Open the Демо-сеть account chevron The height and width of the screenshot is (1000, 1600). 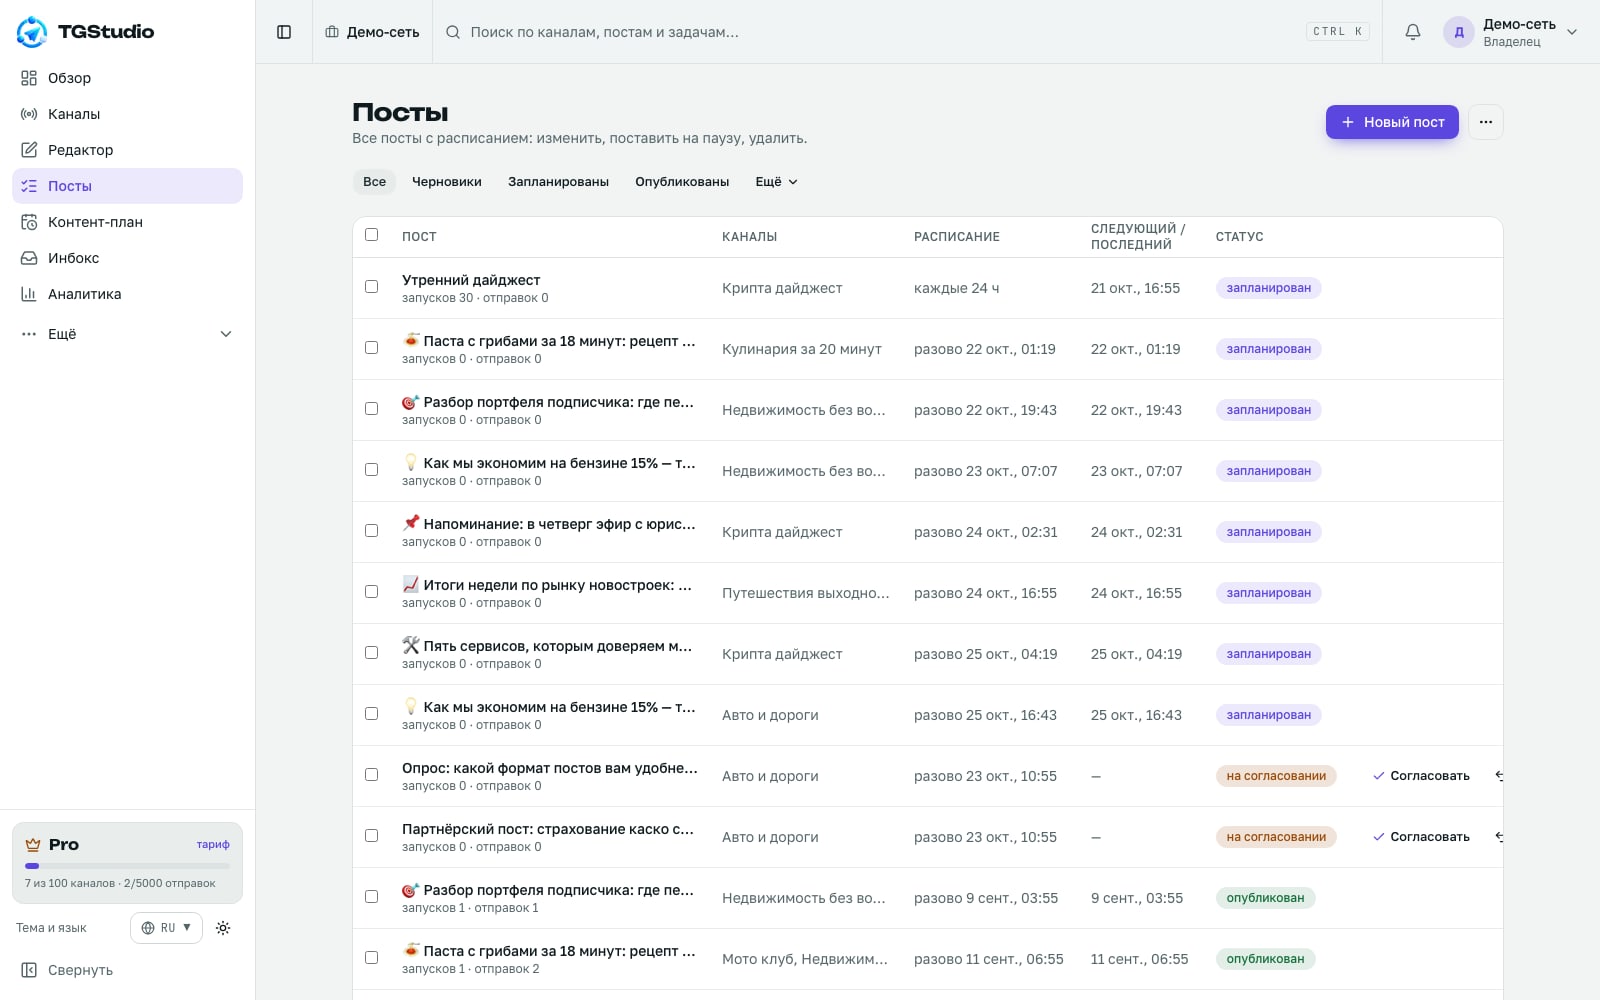coord(1572,32)
